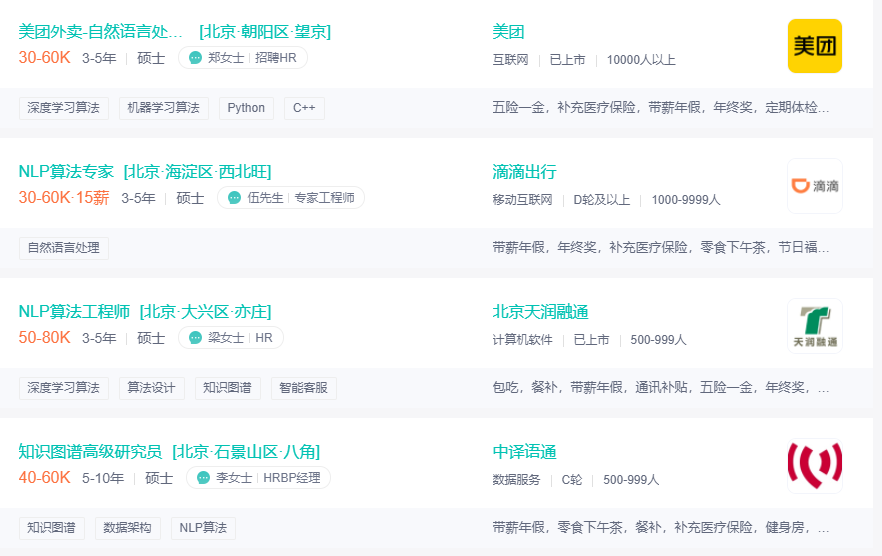Screen dimensions: 882x556
Task: Click the 移动互联网 industry text
Action: [523, 200]
